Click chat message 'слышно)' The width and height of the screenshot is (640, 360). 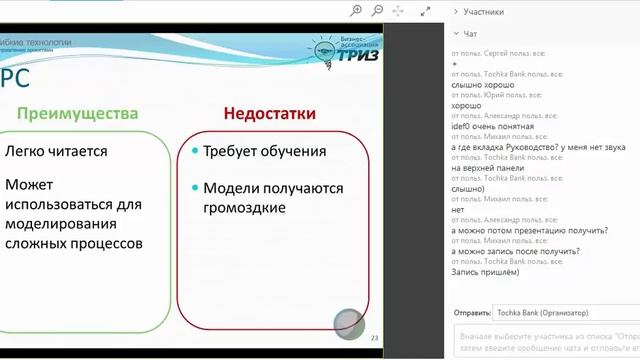(468, 189)
